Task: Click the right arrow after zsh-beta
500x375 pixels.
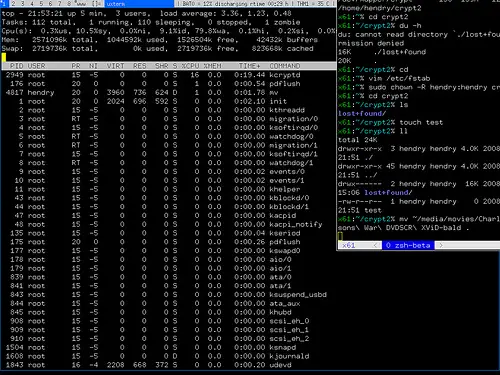Action: tap(440, 245)
